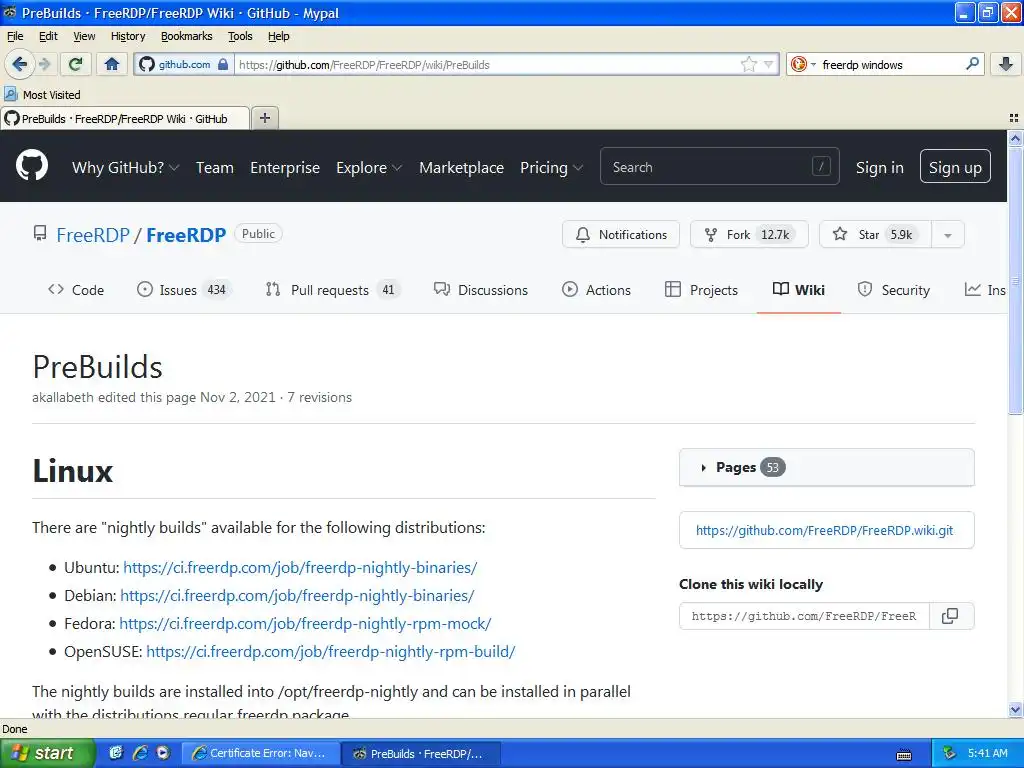
Task: Open the Star lists dropdown arrow
Action: (x=948, y=235)
